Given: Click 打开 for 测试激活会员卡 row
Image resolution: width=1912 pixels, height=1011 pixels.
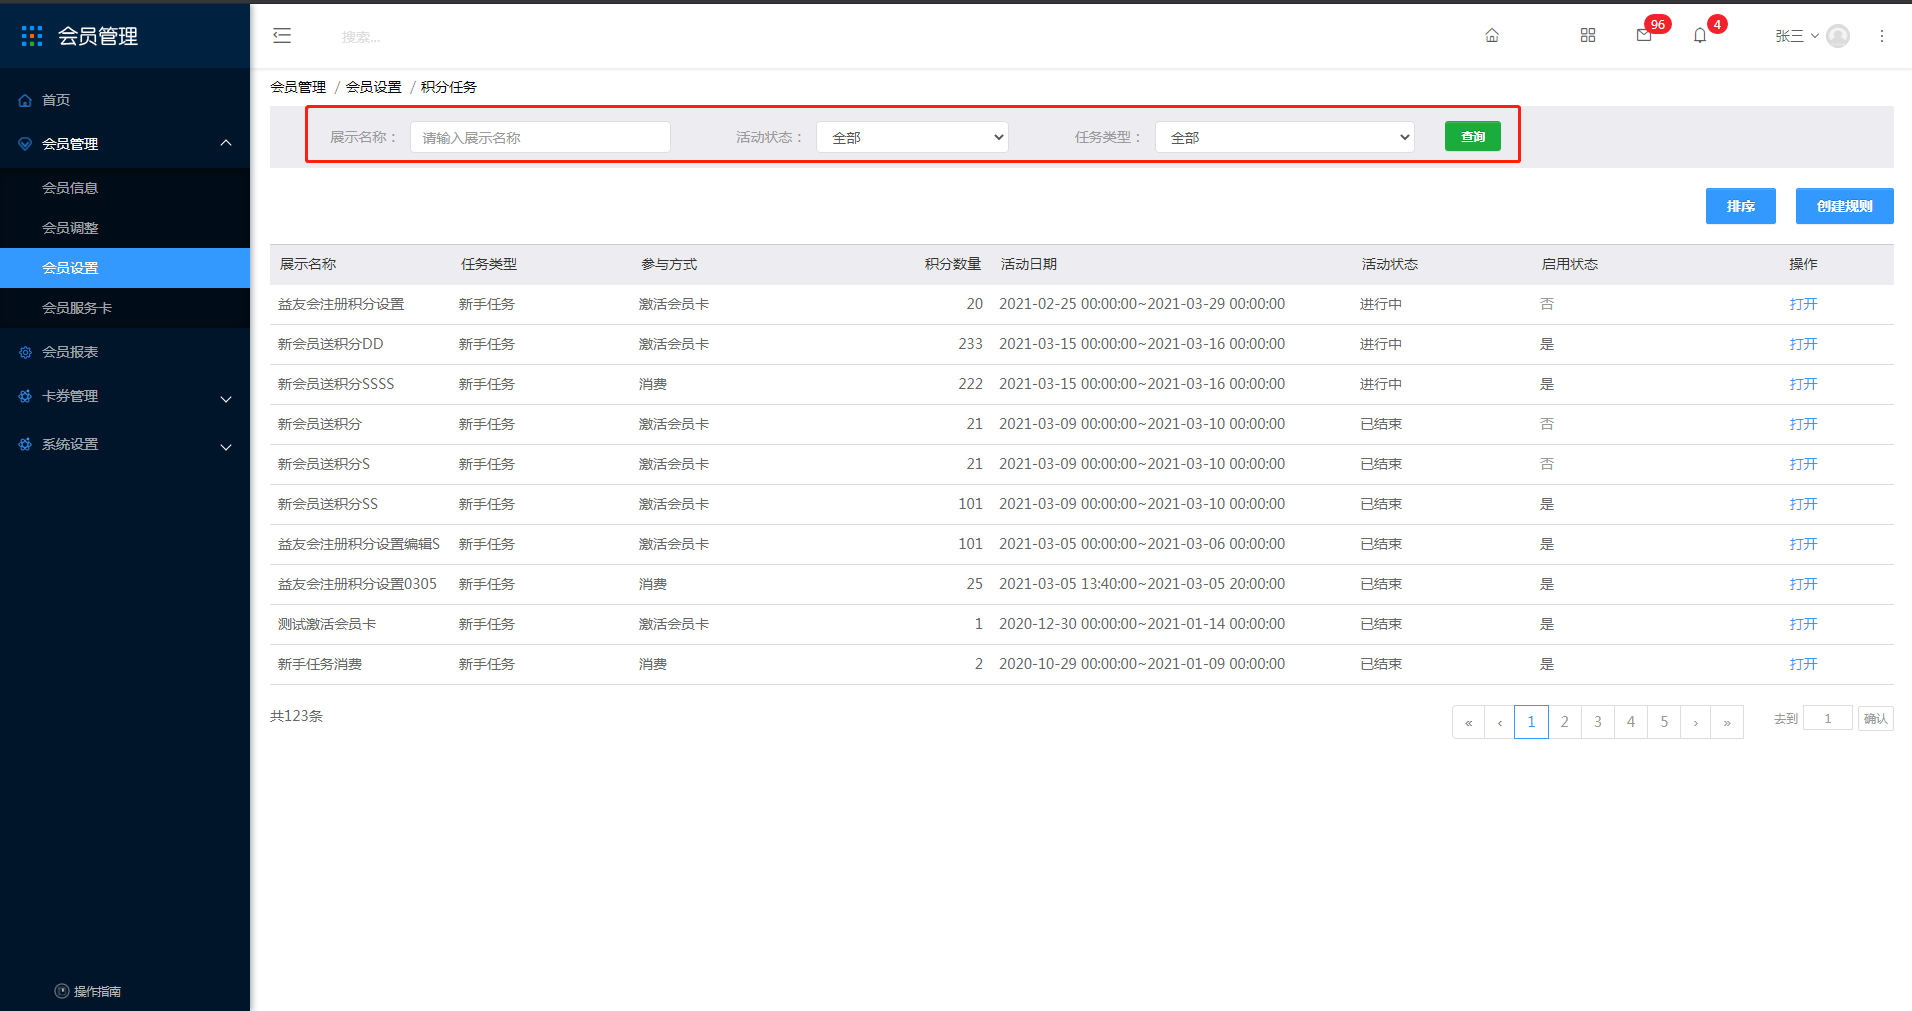Looking at the screenshot, I should [x=1803, y=624].
